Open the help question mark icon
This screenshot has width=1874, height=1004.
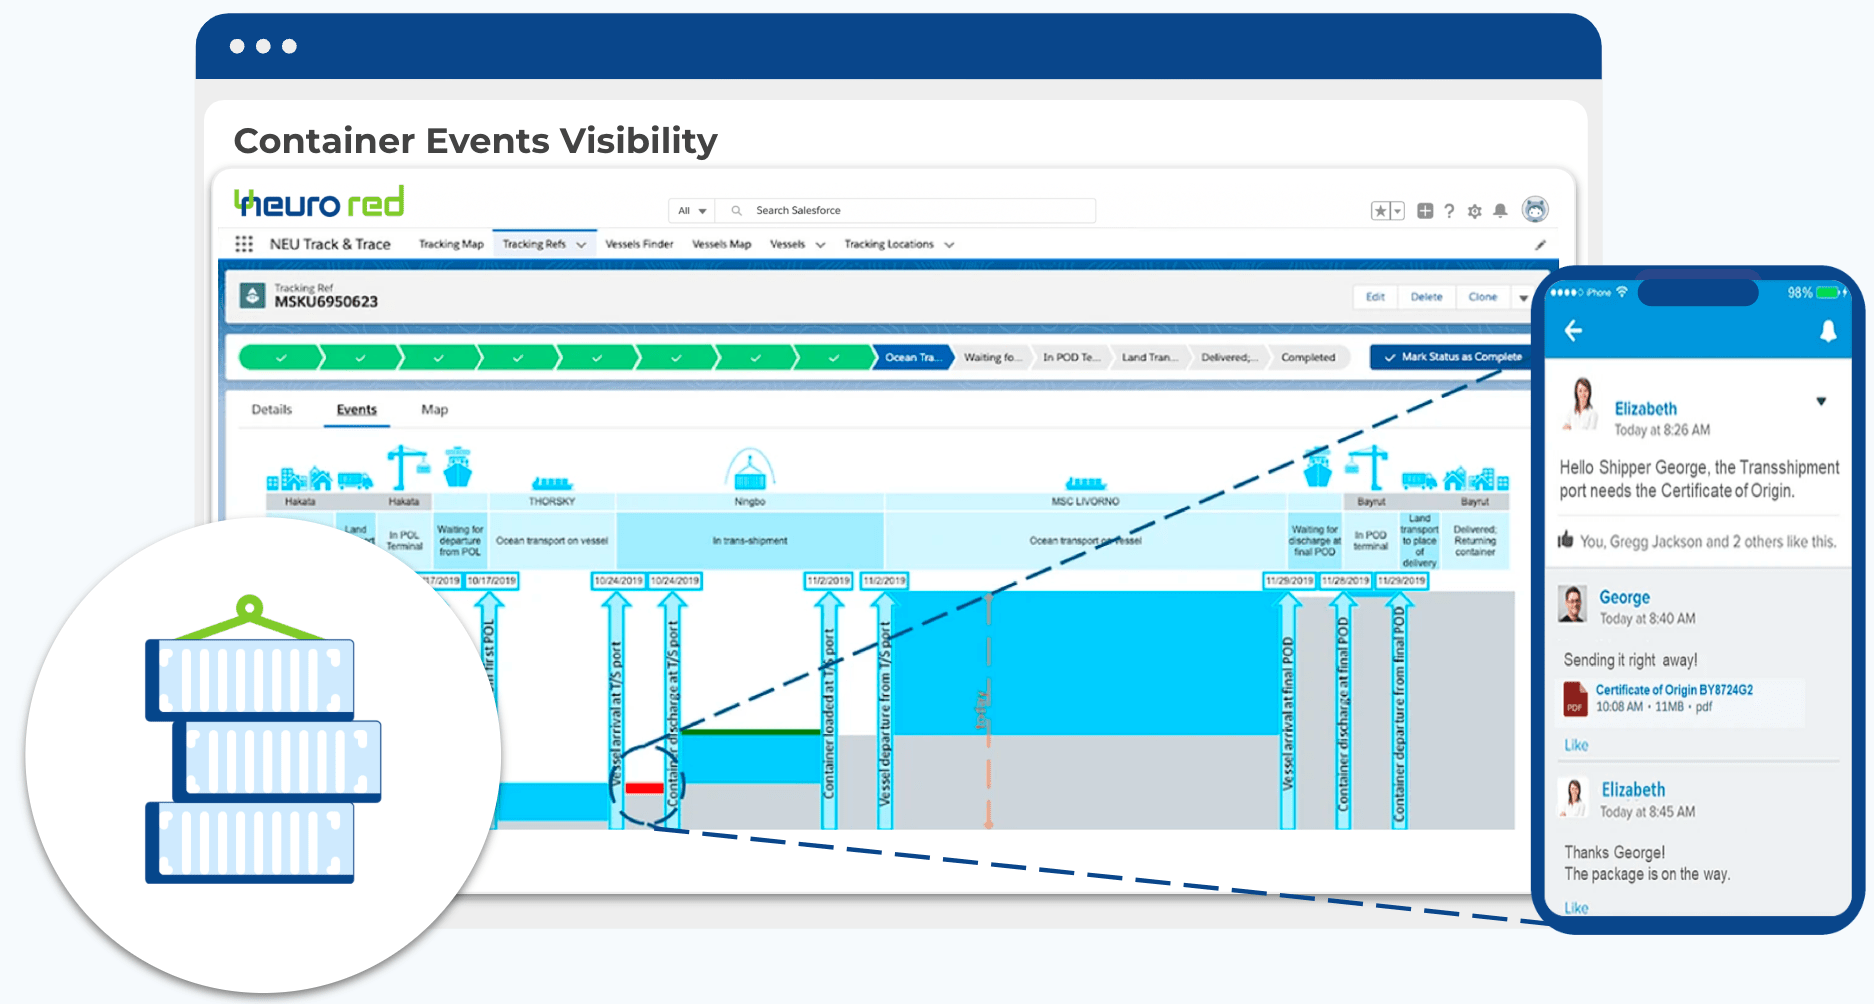click(x=1449, y=211)
